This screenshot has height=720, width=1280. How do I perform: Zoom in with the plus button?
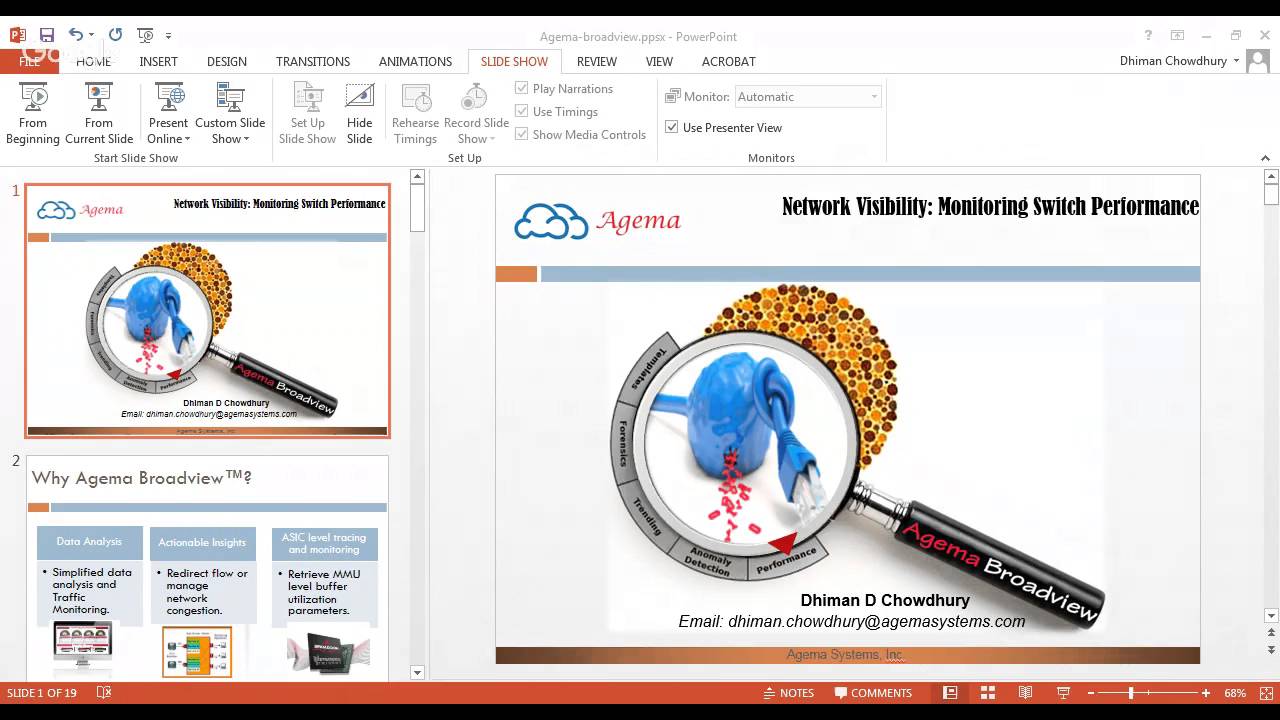pos(1206,693)
